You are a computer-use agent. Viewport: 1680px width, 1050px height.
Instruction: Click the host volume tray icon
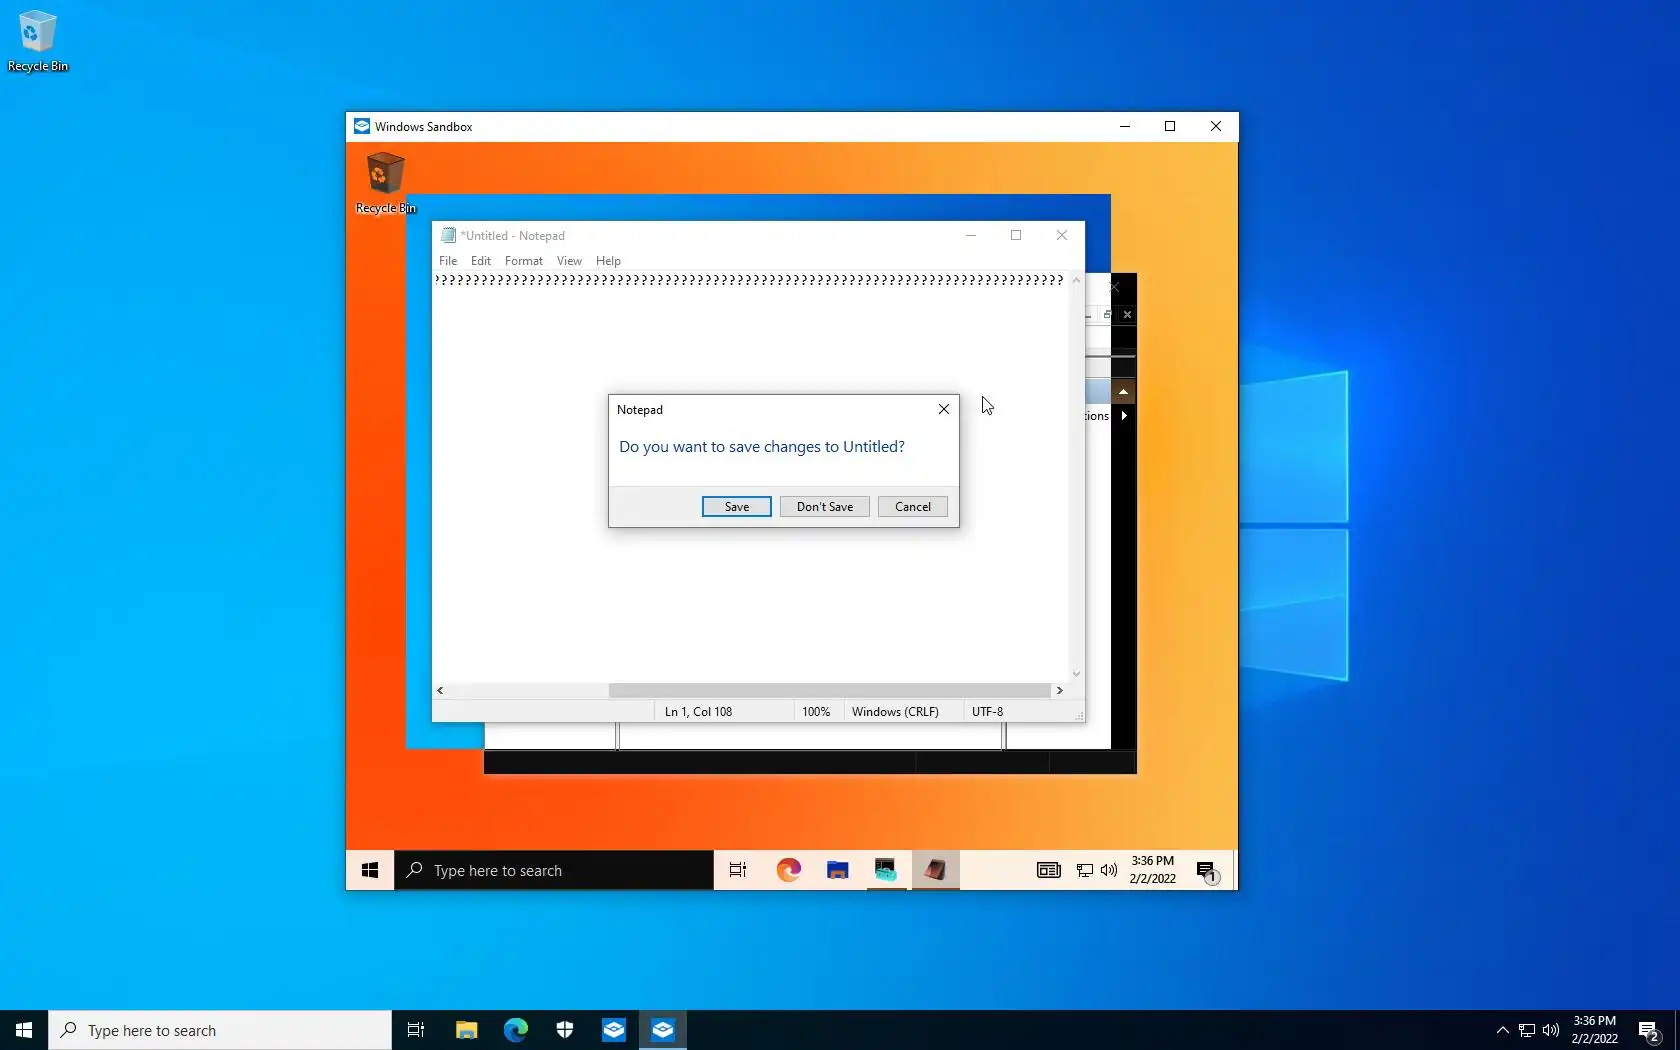point(1551,1030)
